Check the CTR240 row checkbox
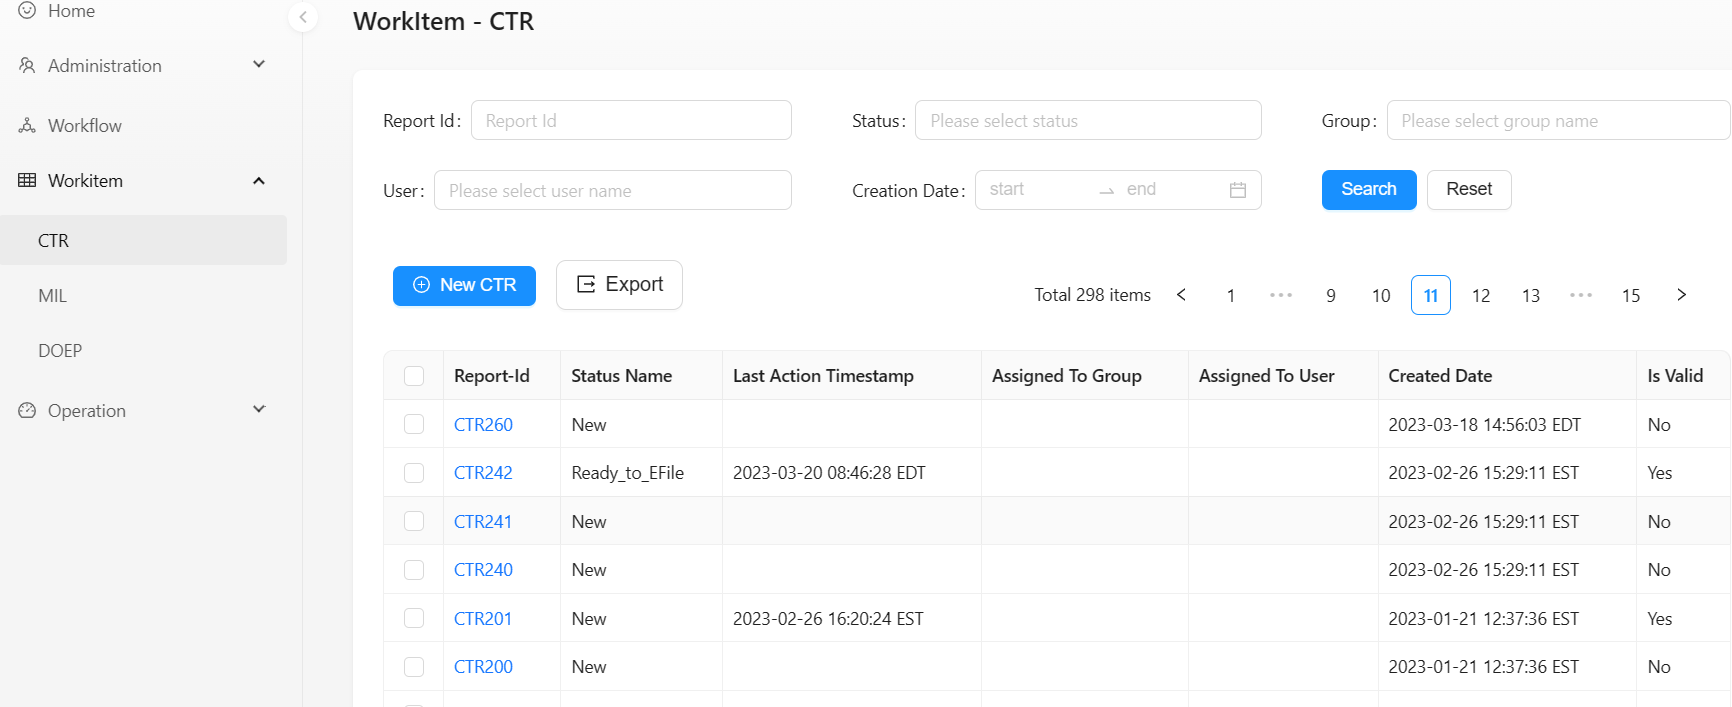Viewport: 1732px width, 707px height. (414, 570)
